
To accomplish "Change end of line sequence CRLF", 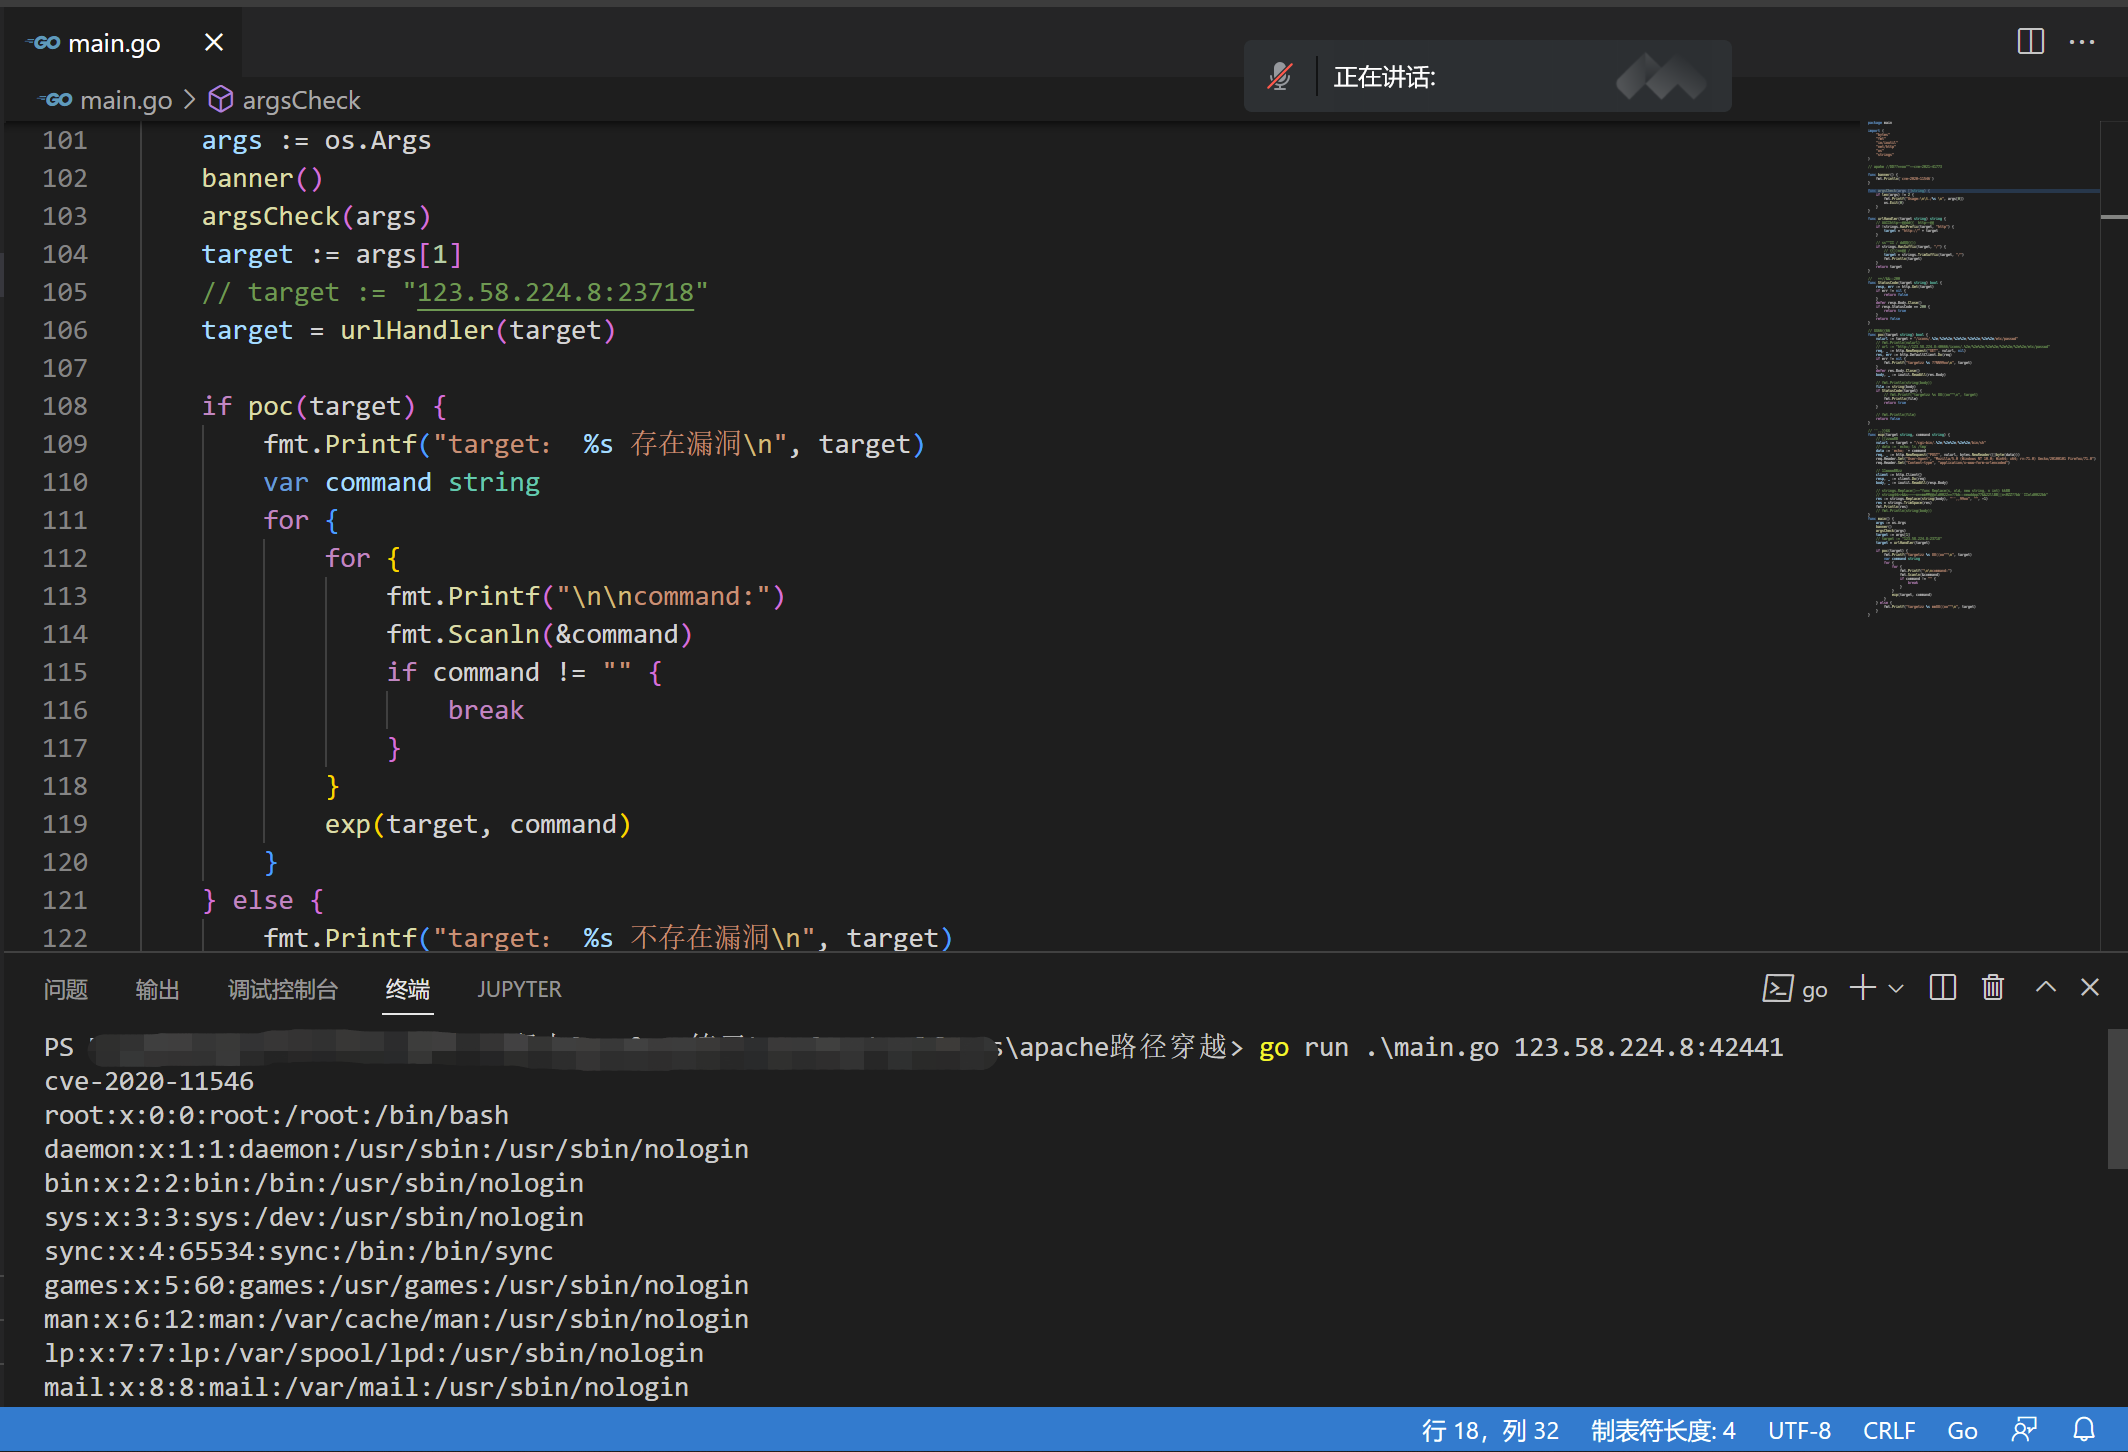I will (x=1889, y=1430).
